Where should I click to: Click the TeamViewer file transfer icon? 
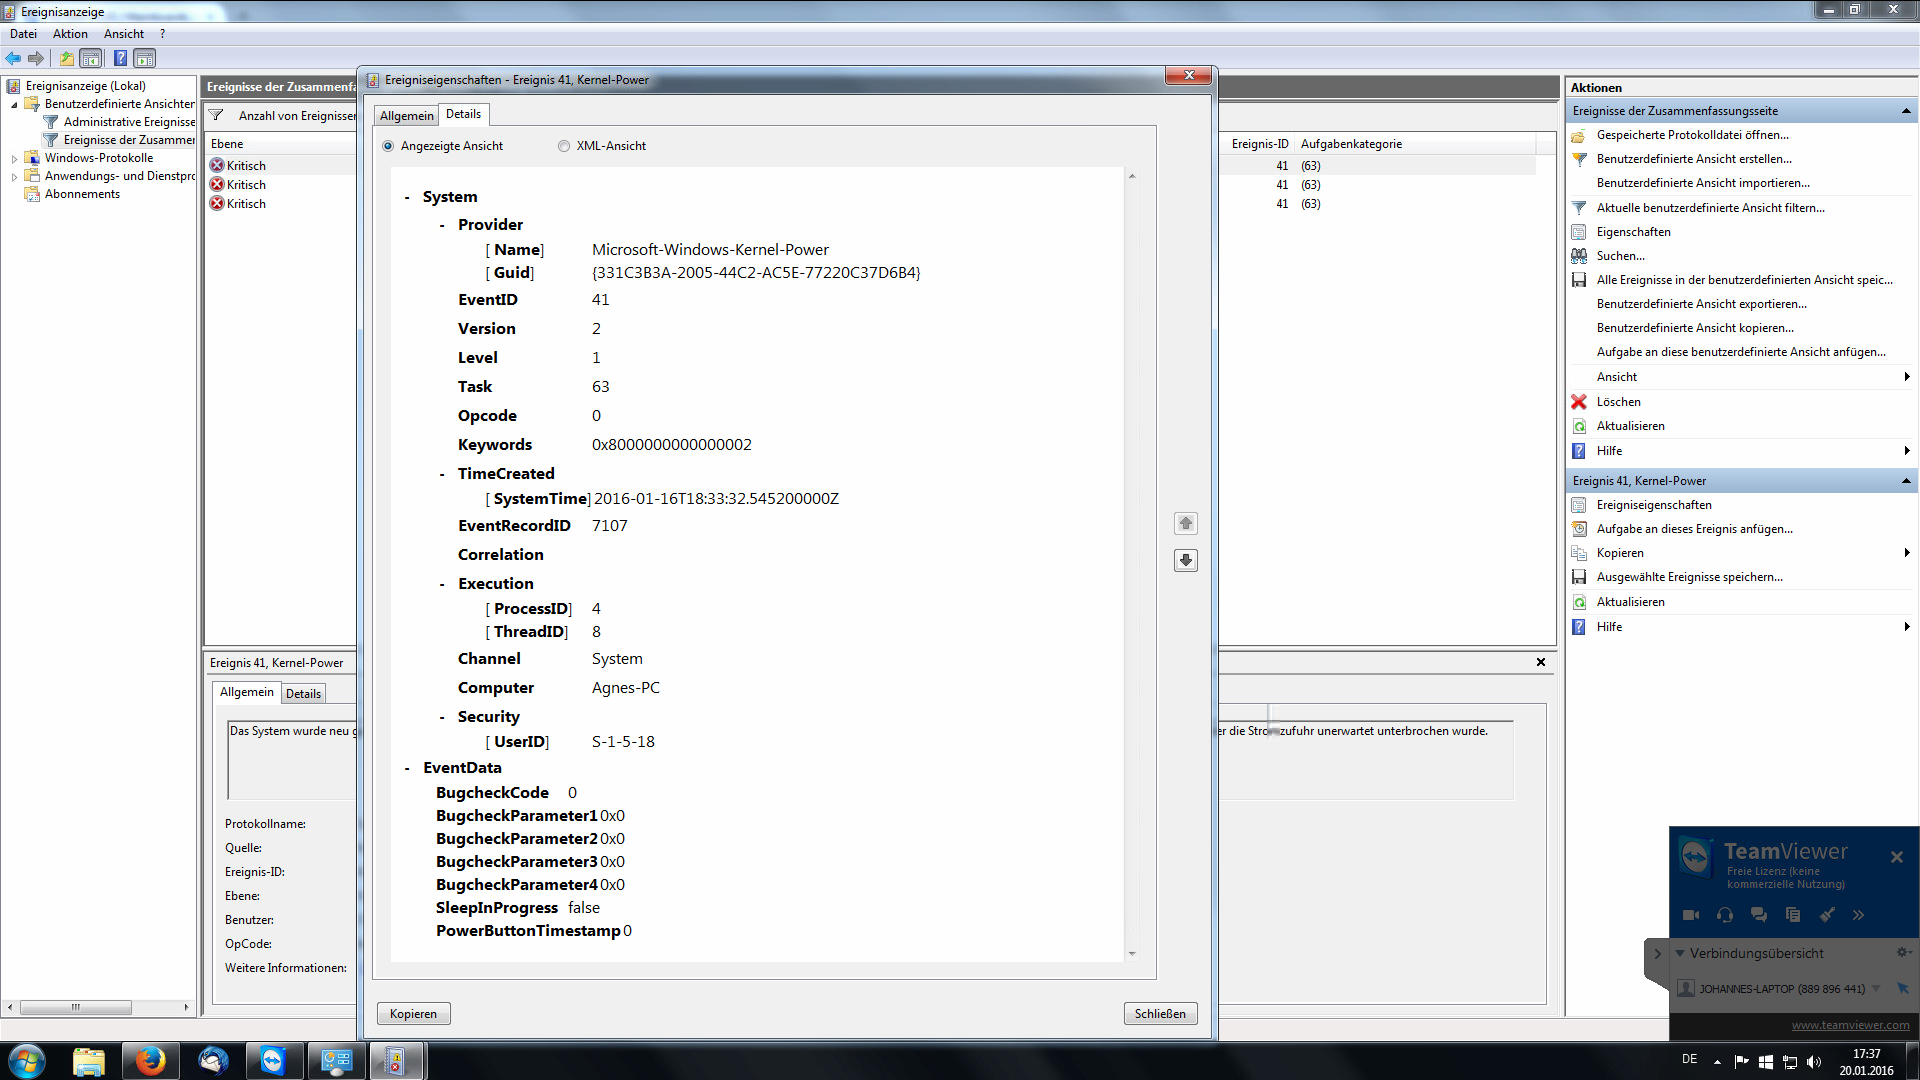(1793, 915)
